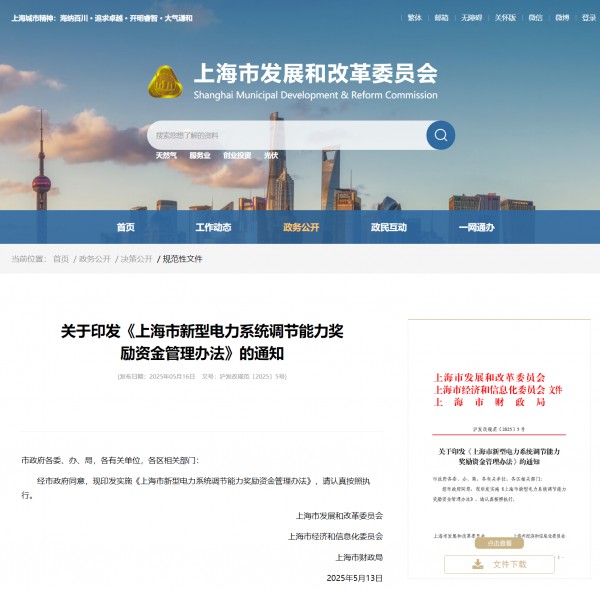Click the download icon beside 文件下载
Image resolution: width=600 pixels, height=590 pixels.
click(x=478, y=564)
